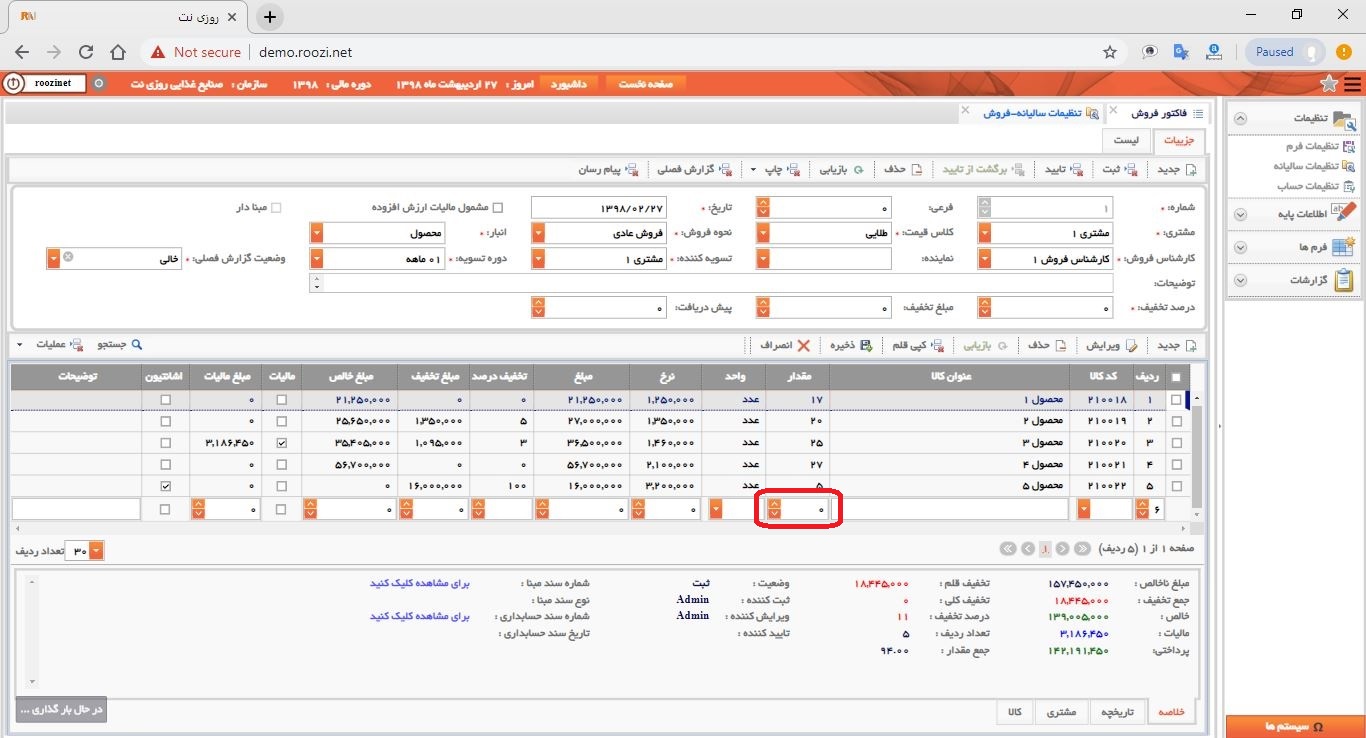Open a new browser tab
The image size is (1366, 738).
[x=270, y=17]
